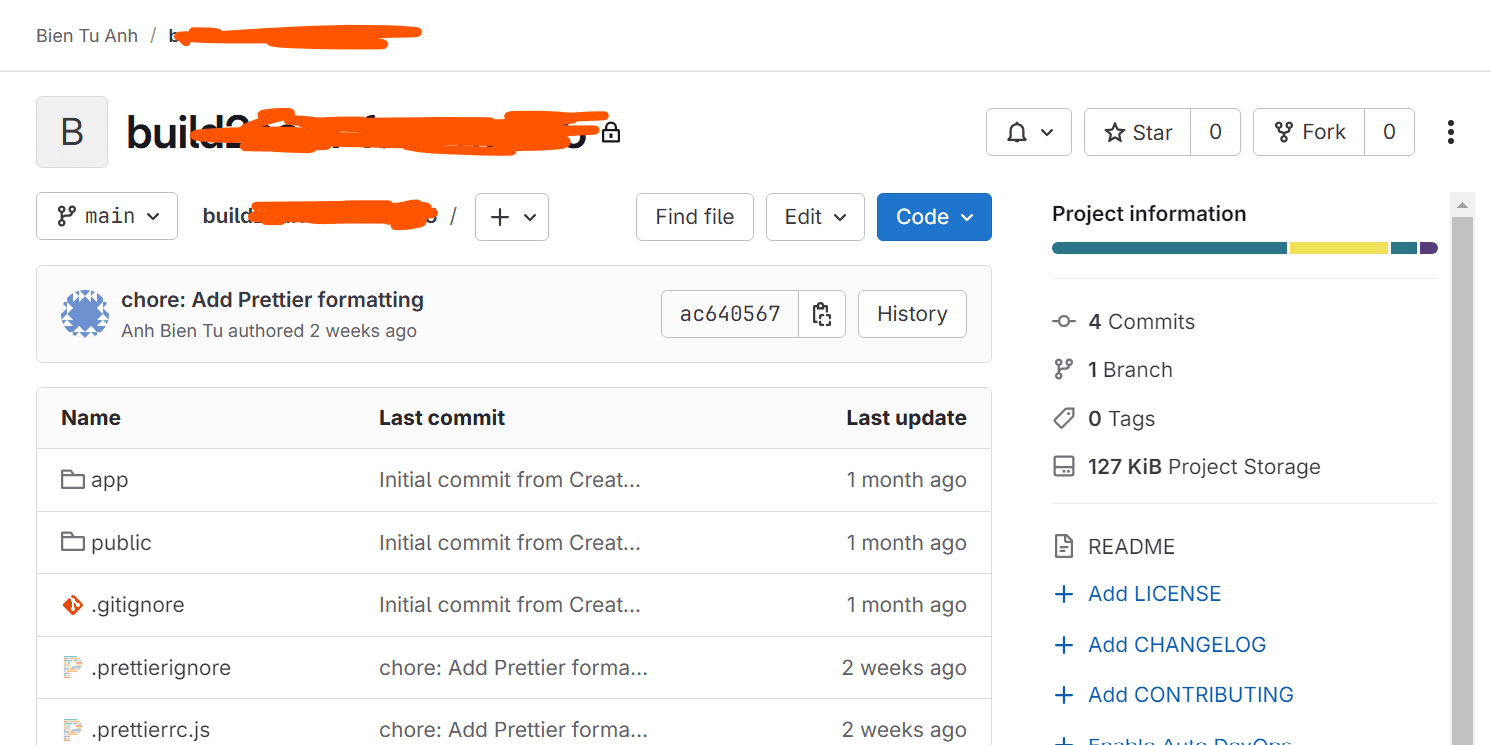The image size is (1491, 745).
Task: Click the Git icon beside .gitignore
Action: point(71,604)
